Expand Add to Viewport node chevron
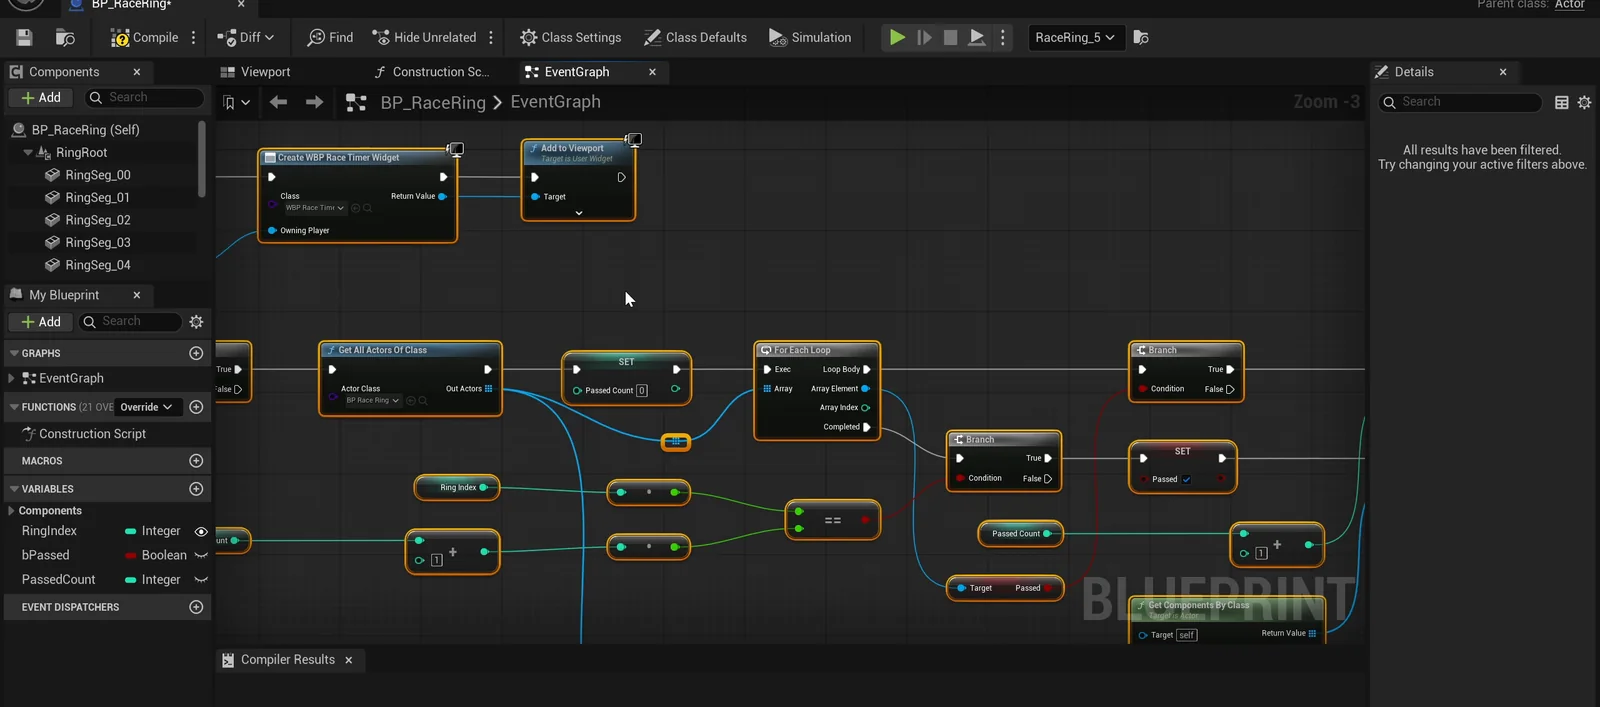This screenshot has height=707, width=1600. 578,213
